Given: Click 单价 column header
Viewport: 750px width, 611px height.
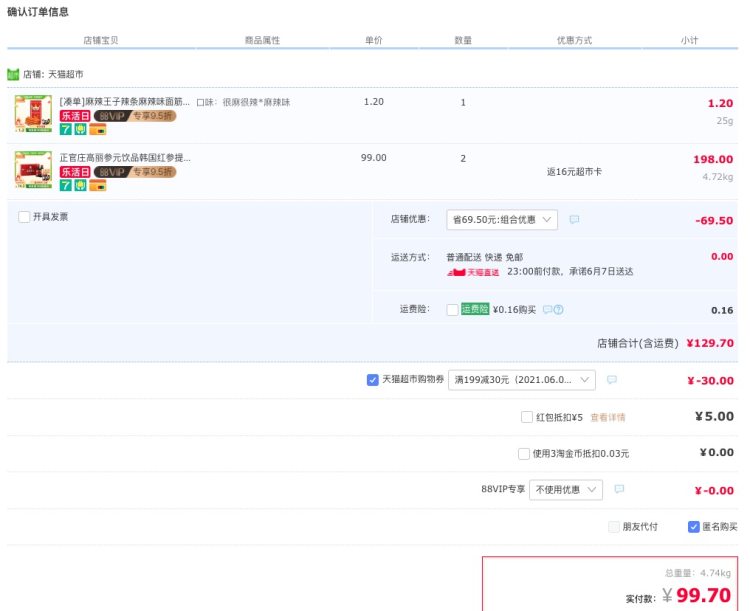Looking at the screenshot, I should tap(374, 40).
